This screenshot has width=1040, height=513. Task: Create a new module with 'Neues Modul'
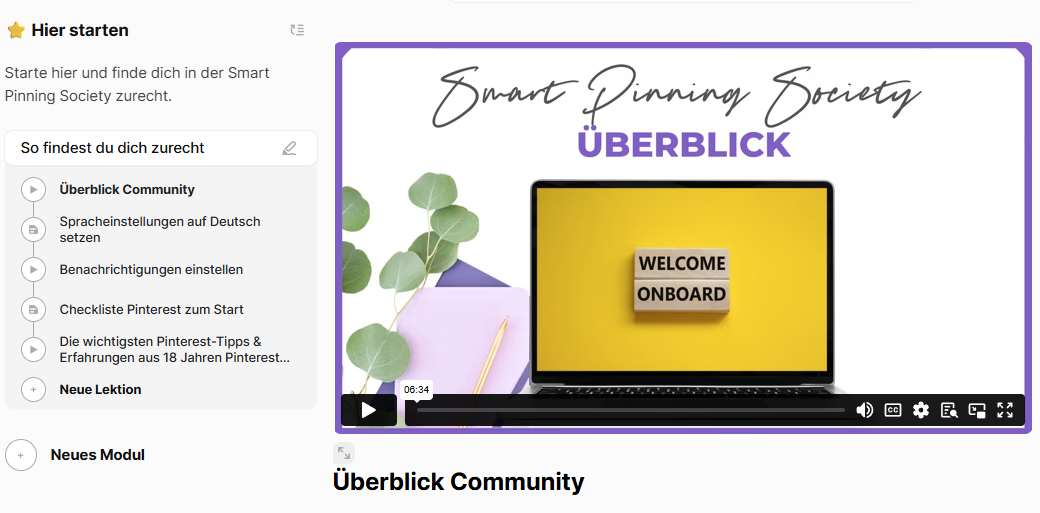pos(97,455)
